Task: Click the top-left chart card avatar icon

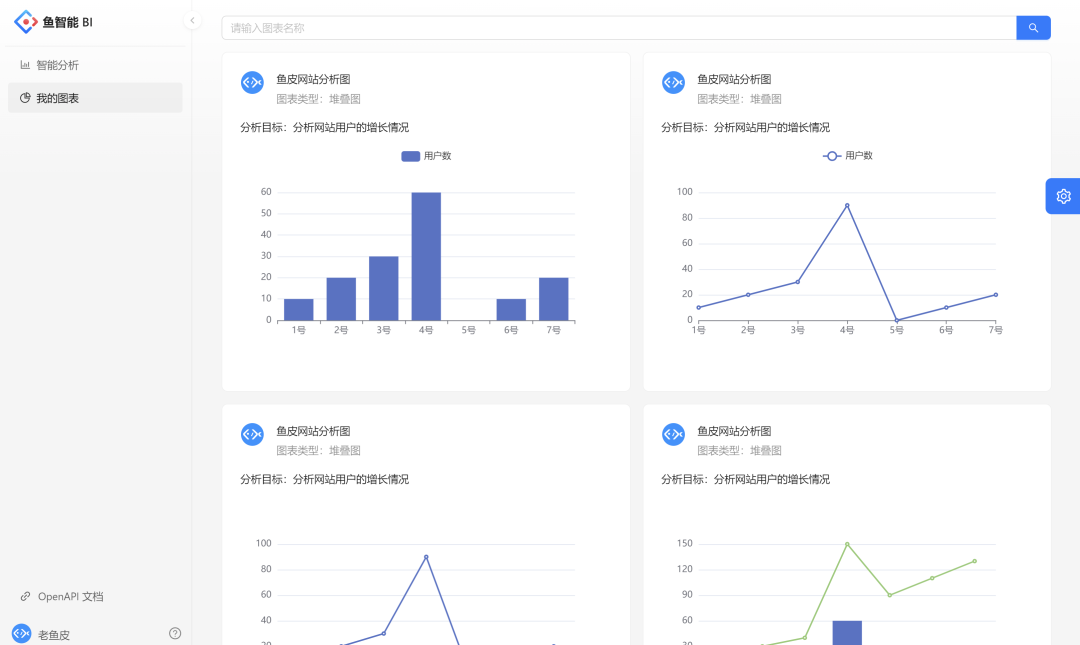Action: click(x=252, y=83)
